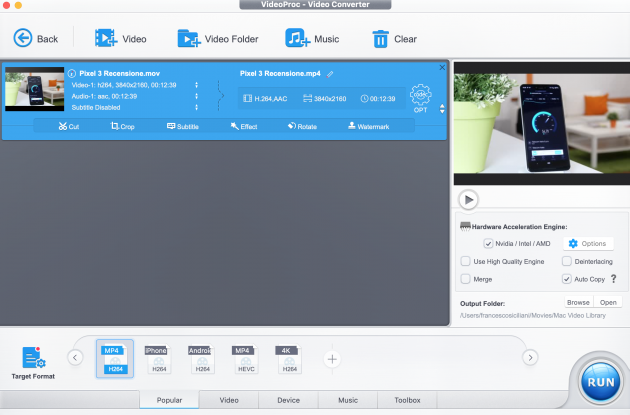Image resolution: width=630 pixels, height=415 pixels.
Task: Reorder the item with the up/down arrows
Action: click(442, 109)
